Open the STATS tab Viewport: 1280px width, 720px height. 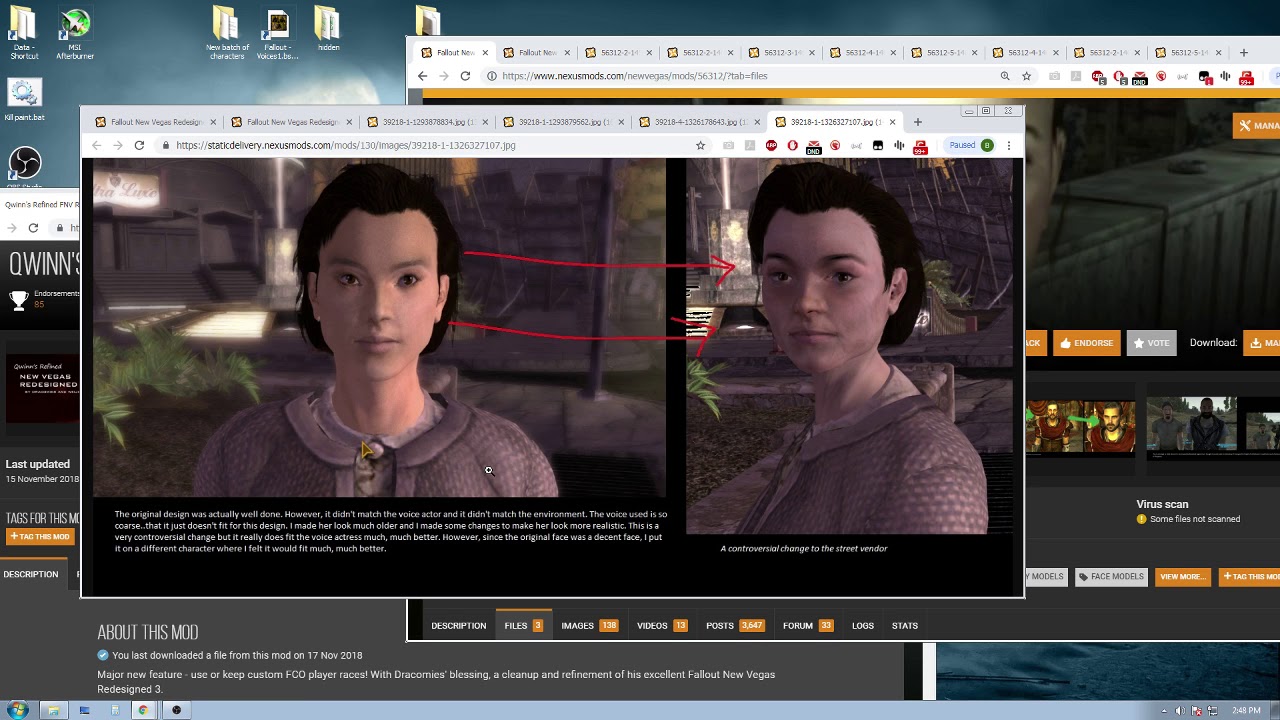(x=904, y=626)
